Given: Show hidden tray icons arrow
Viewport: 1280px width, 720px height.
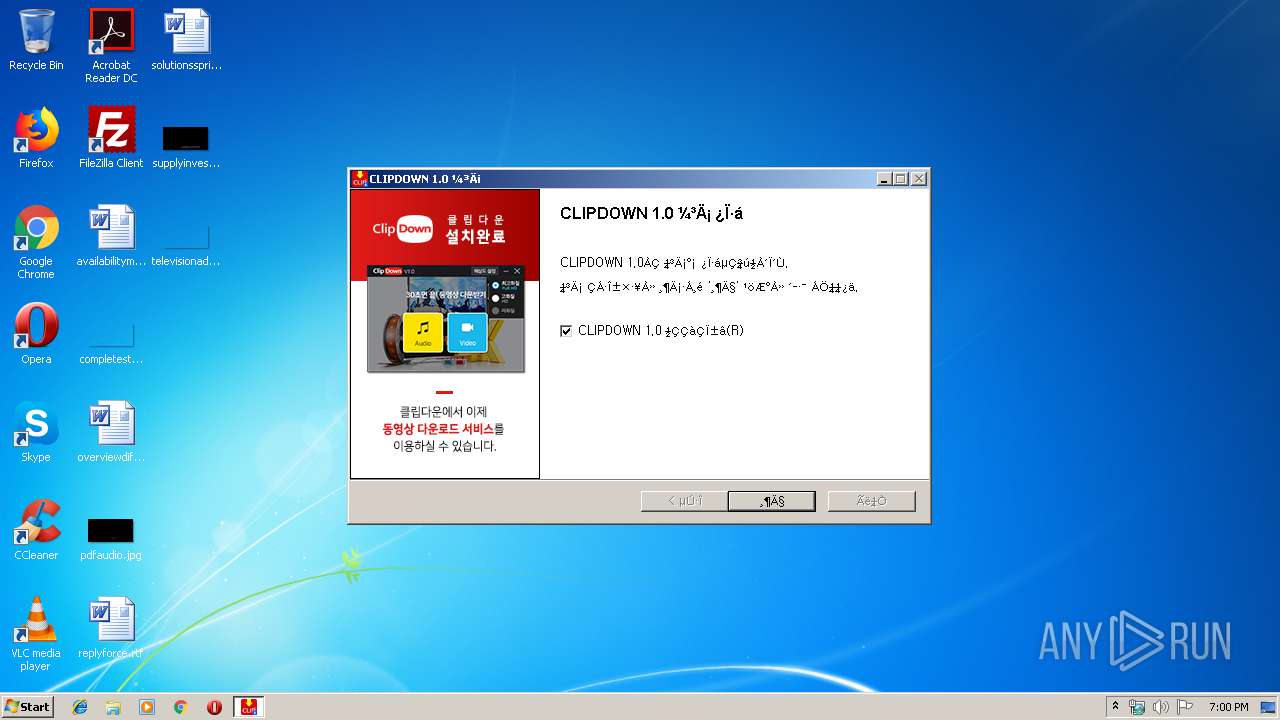Looking at the screenshot, I should tap(1115, 707).
